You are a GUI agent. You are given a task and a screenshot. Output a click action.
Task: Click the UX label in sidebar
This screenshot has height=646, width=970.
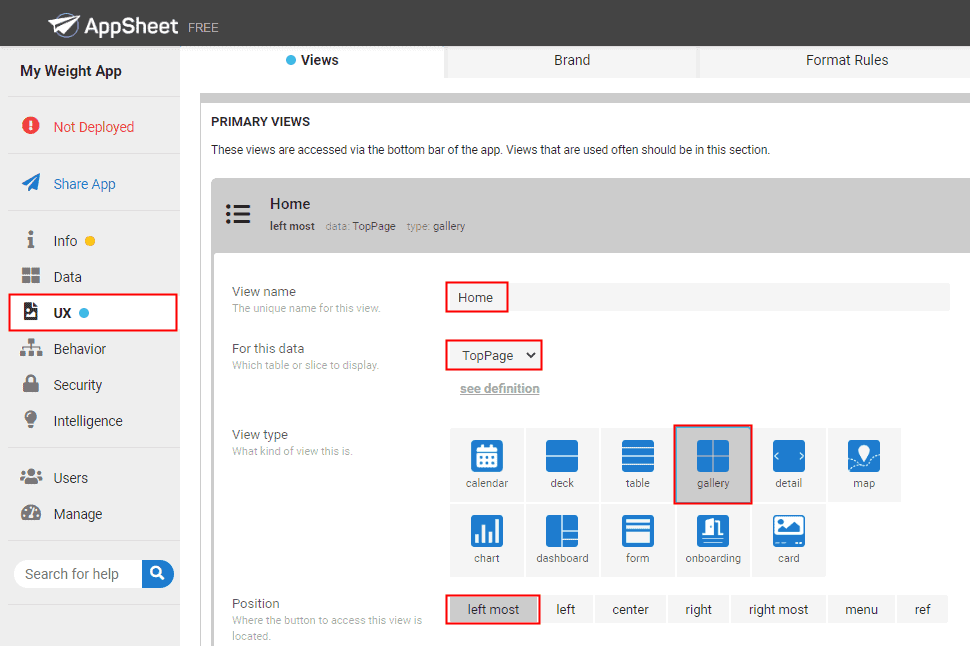click(62, 312)
